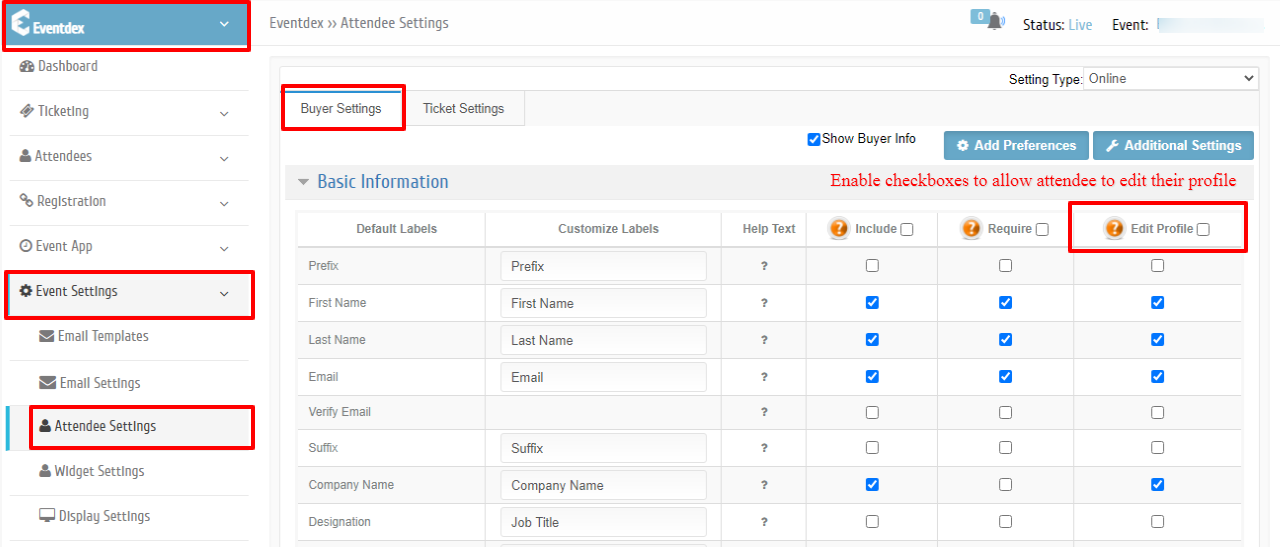Click the orange help icon beside Include
1280x547 pixels.
click(x=839, y=228)
